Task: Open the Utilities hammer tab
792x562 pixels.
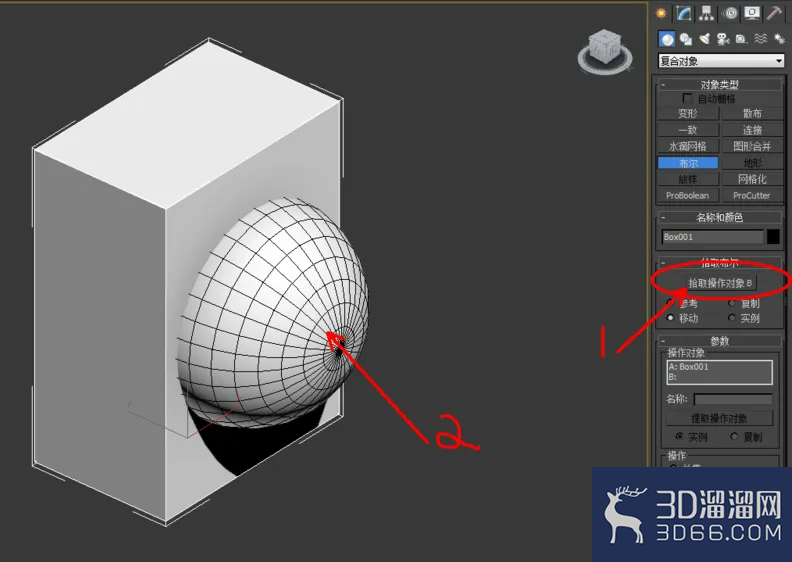Action: [774, 13]
